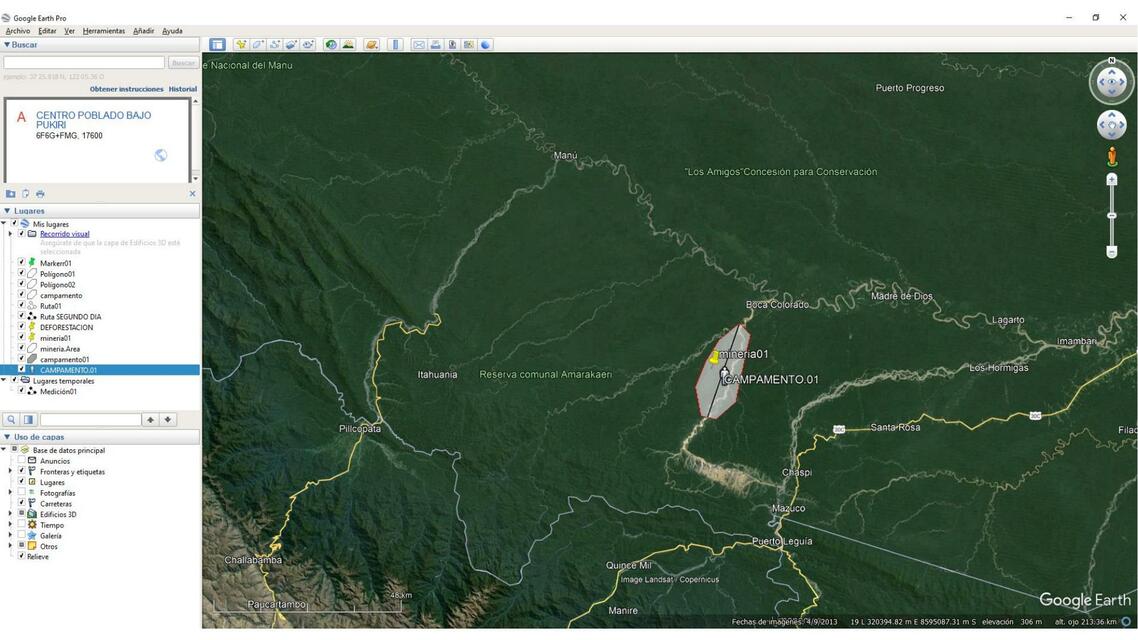Screen dimensions: 1138x640
Task: Open the Ayuda menu
Action: pyautogui.click(x=172, y=31)
